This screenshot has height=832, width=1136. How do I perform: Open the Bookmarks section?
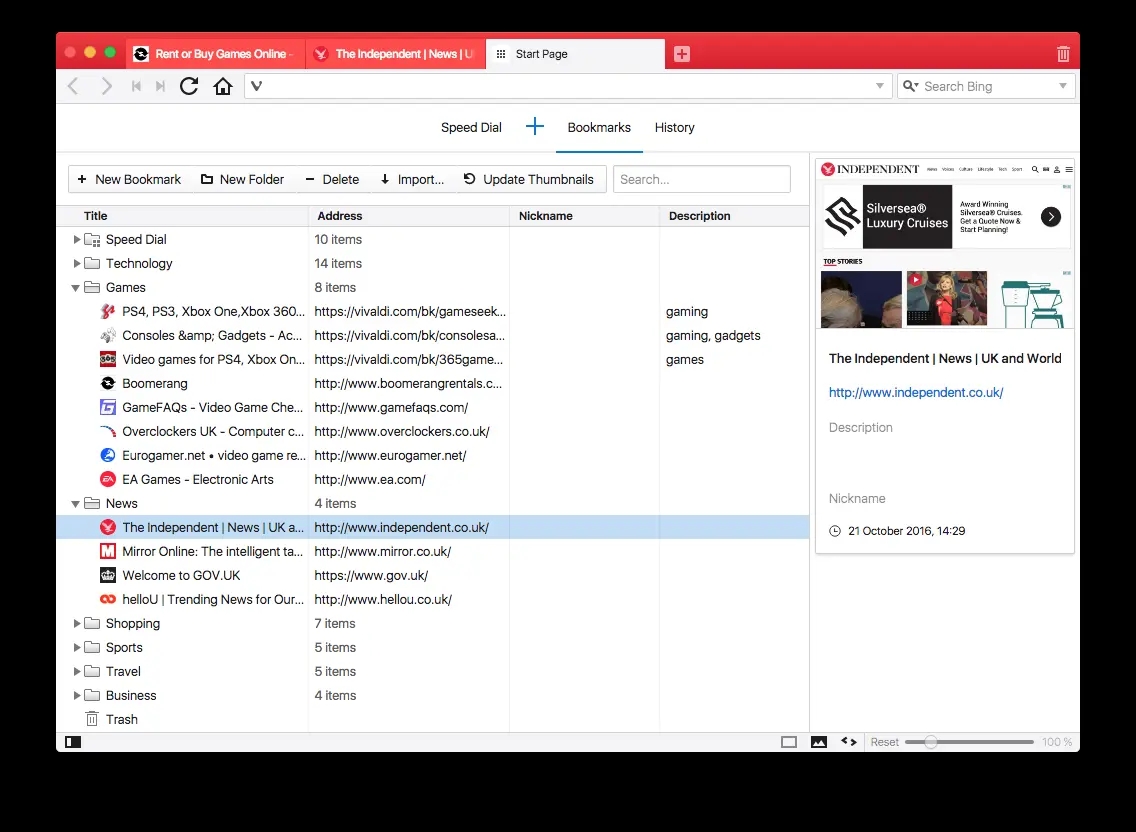point(599,128)
